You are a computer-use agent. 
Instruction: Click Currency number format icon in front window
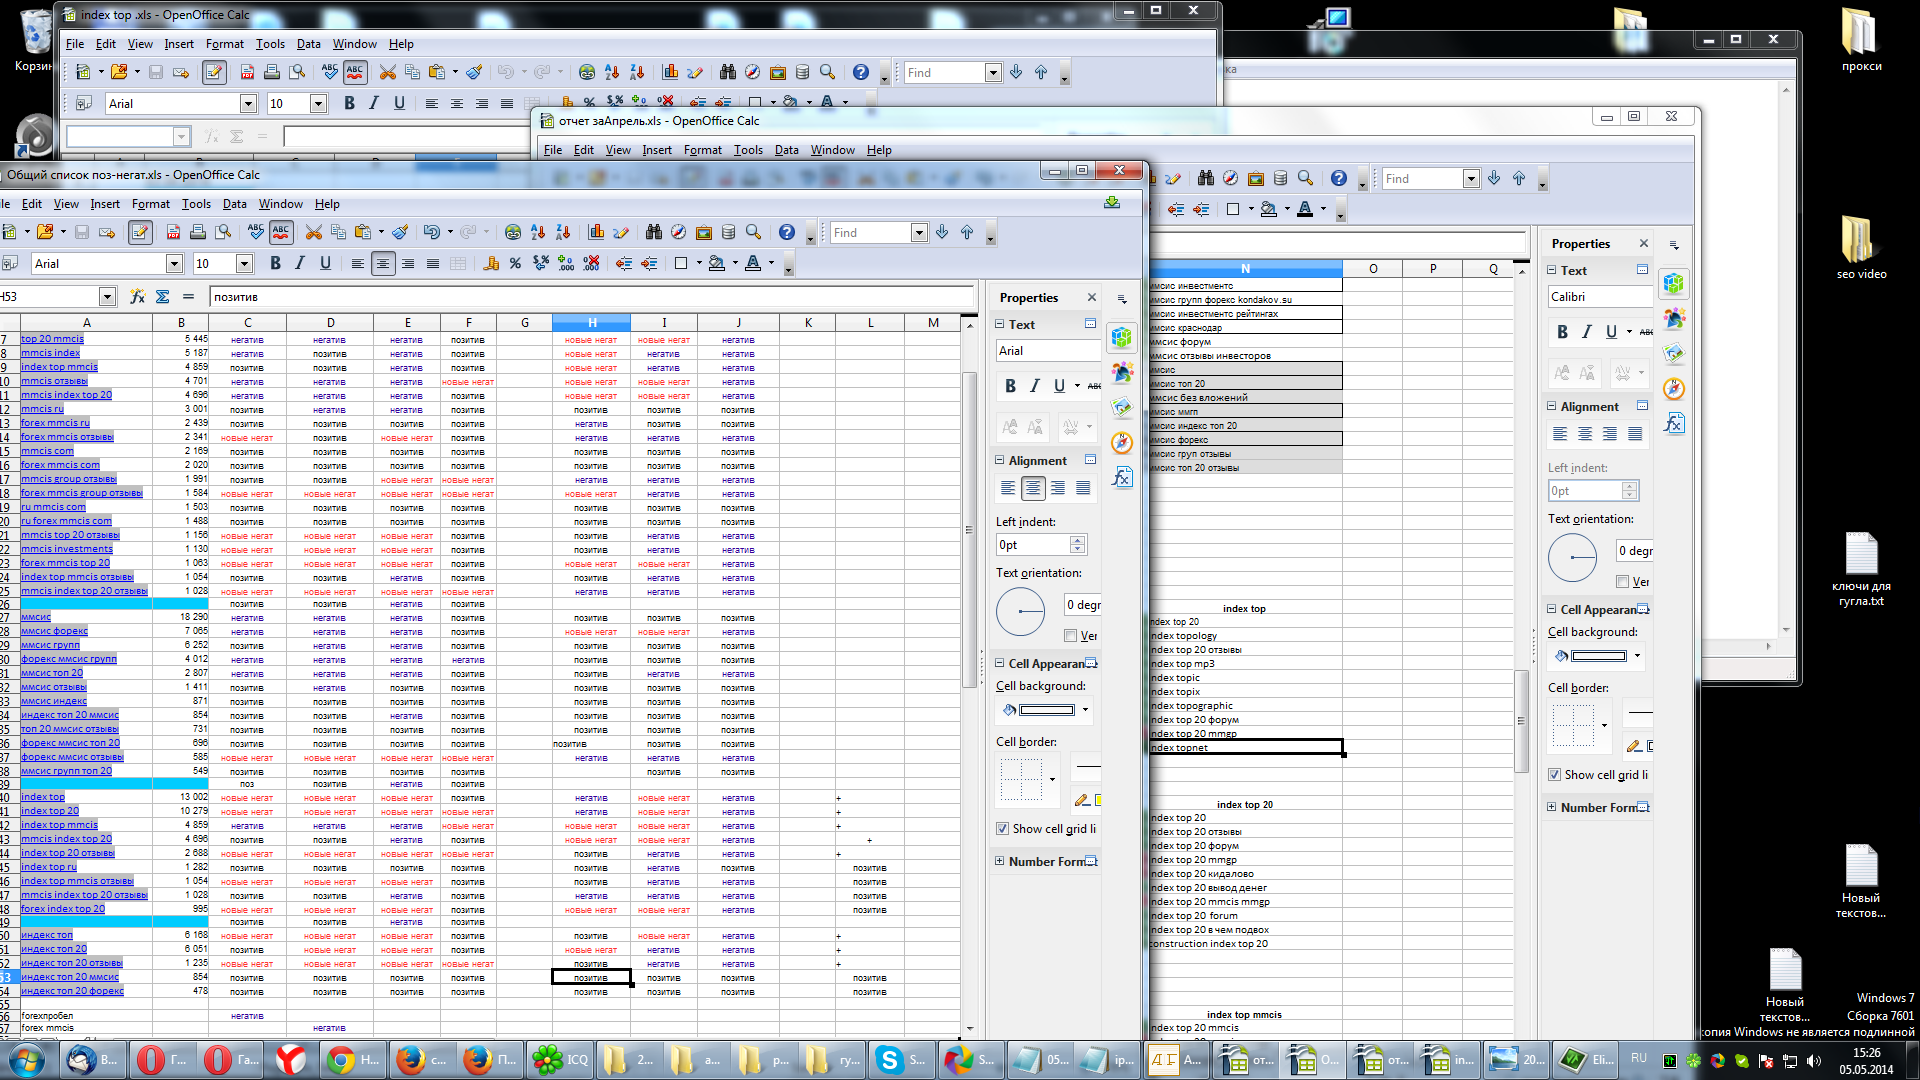(x=490, y=263)
